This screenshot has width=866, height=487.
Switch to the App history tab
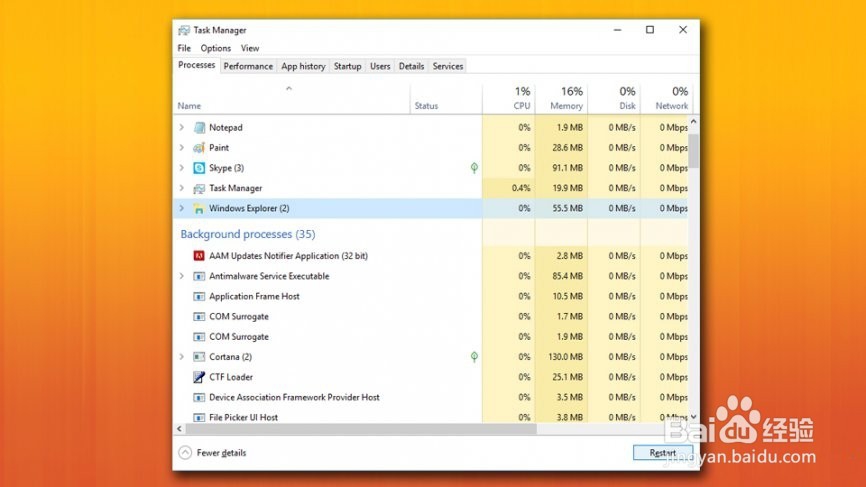pyautogui.click(x=303, y=66)
